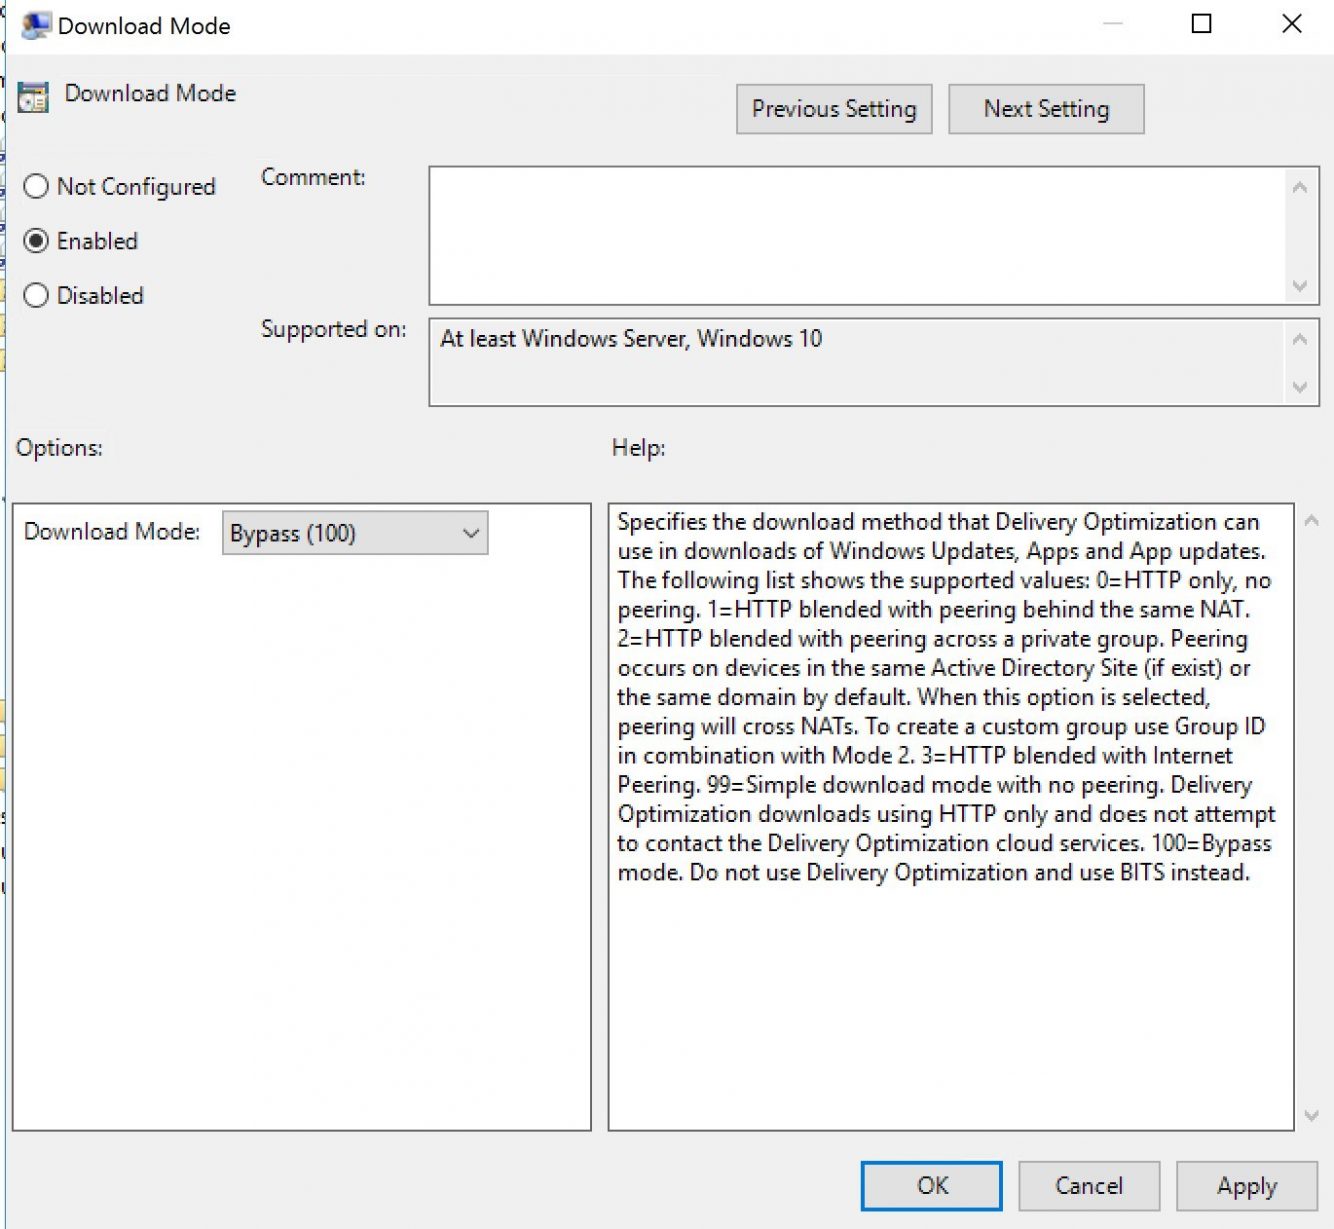Confirm changes with the OK button
This screenshot has width=1334, height=1229.
(930, 1185)
